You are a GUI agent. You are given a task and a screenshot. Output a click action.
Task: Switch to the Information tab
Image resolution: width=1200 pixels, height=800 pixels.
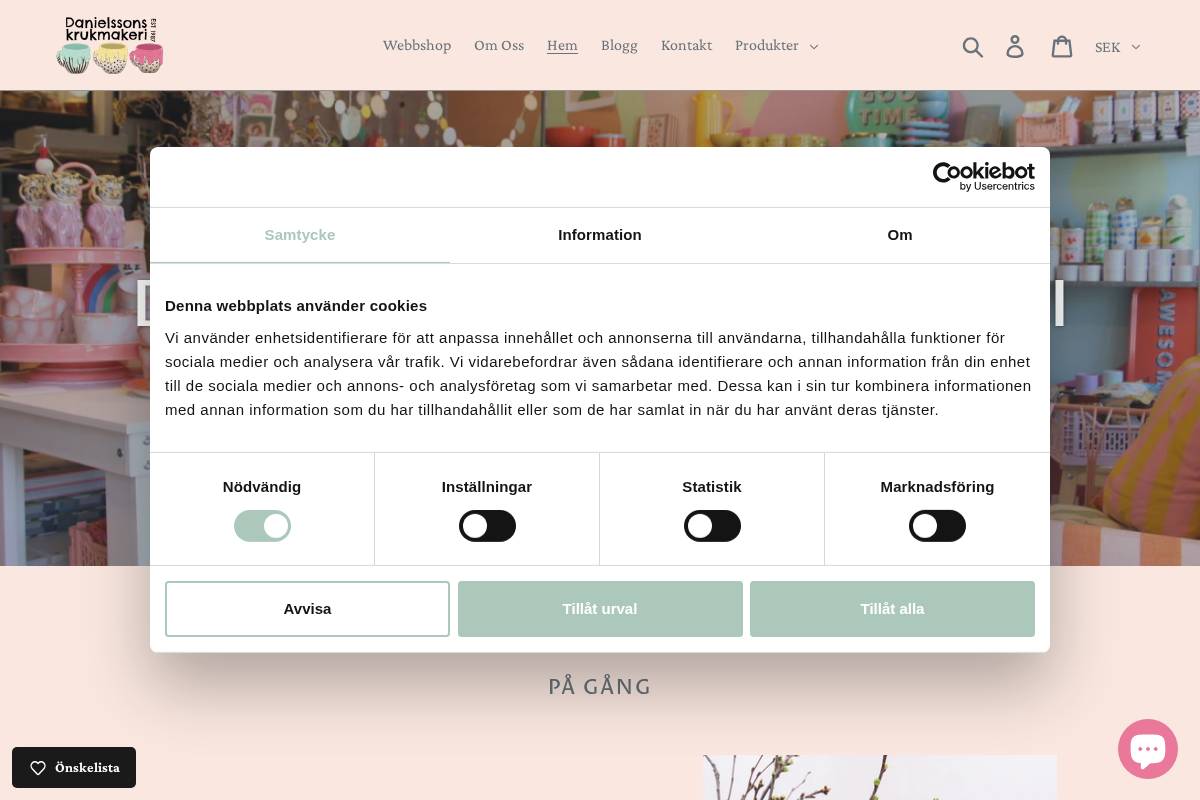tap(600, 235)
